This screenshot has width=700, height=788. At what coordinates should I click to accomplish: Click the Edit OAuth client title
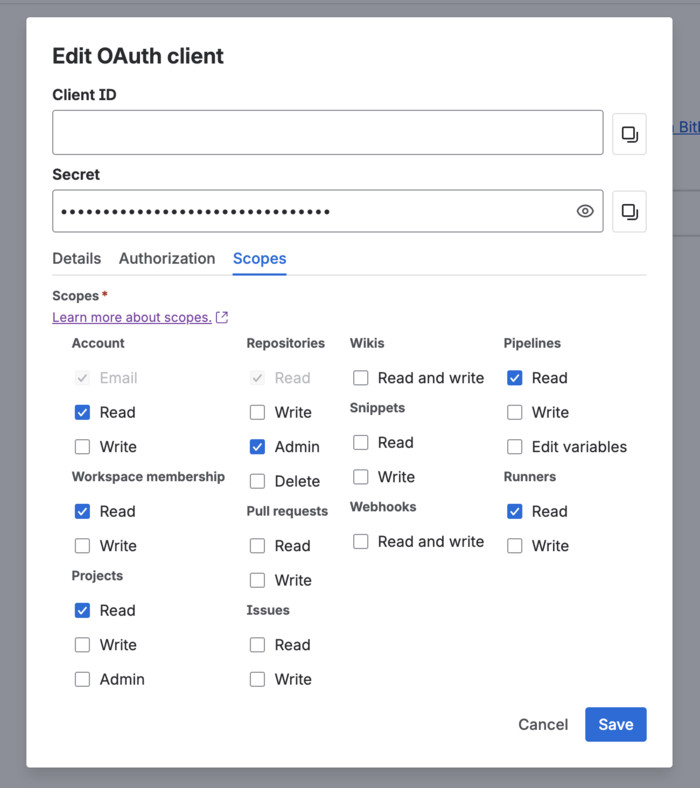pyautogui.click(x=138, y=56)
